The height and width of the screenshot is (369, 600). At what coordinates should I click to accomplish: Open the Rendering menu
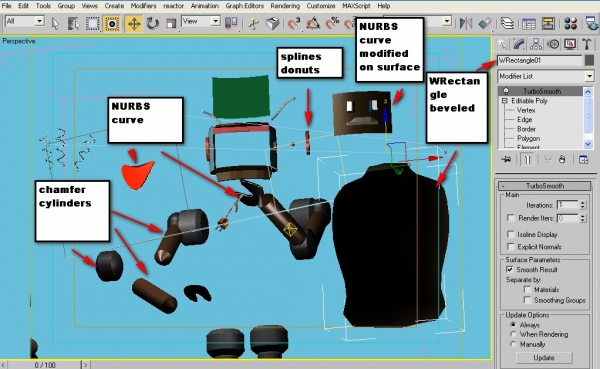[285, 6]
